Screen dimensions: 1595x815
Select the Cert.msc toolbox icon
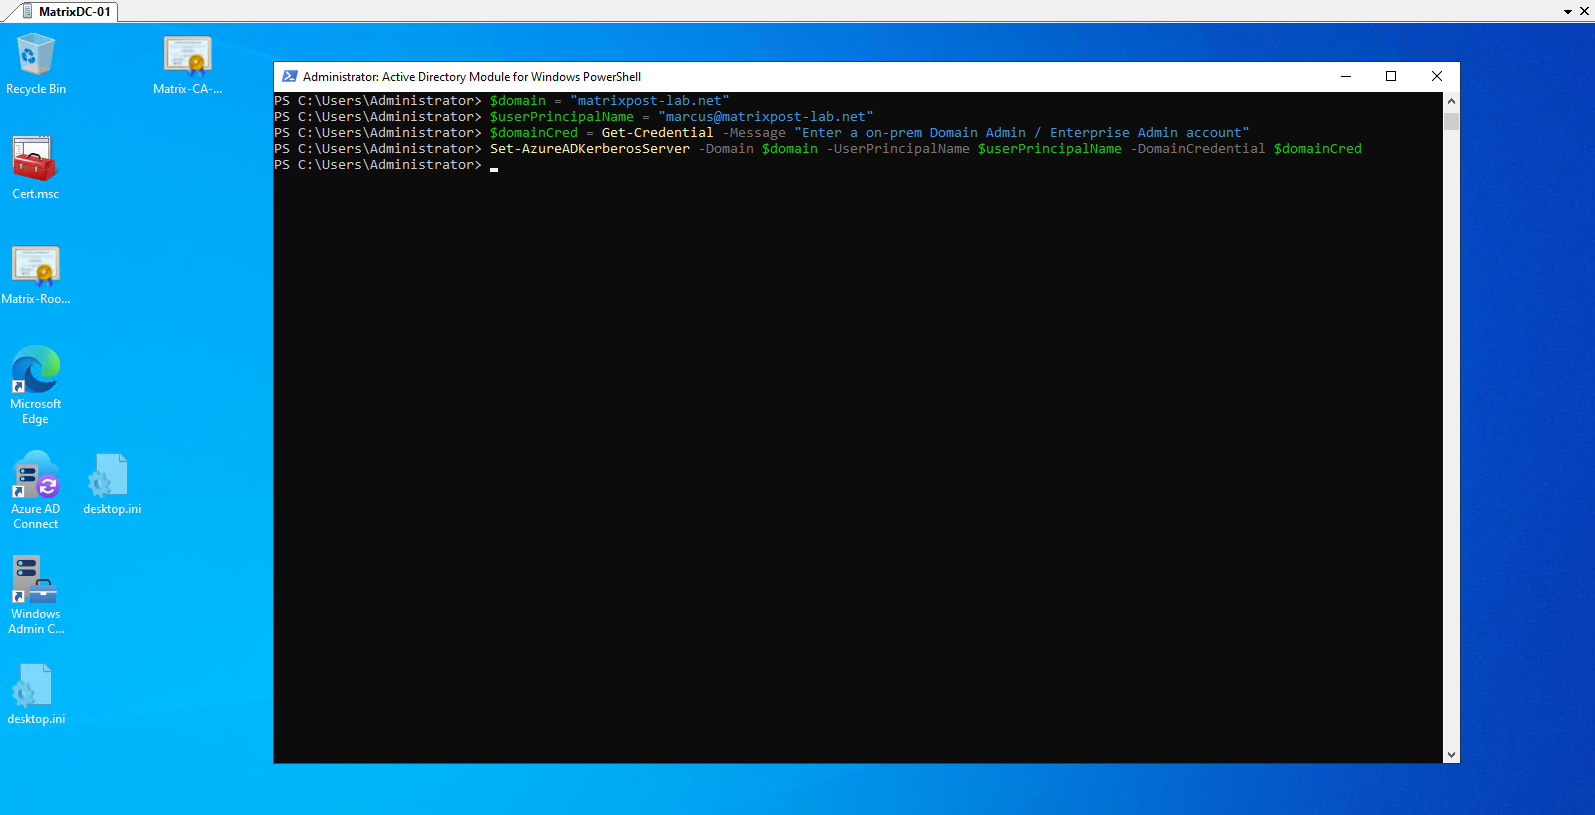(x=36, y=168)
